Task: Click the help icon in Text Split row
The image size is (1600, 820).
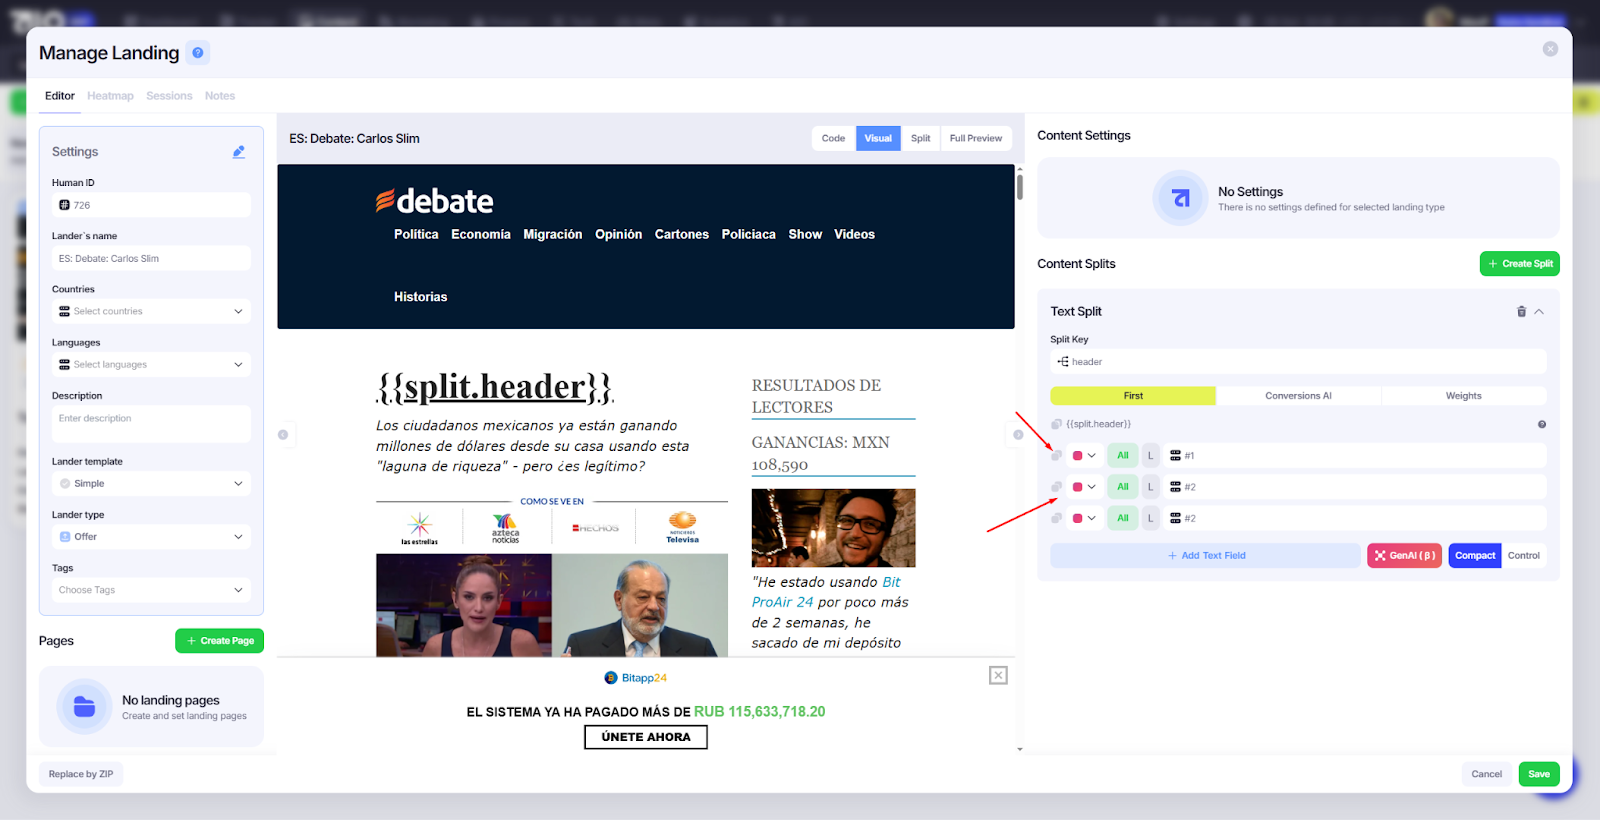Action: point(1541,424)
